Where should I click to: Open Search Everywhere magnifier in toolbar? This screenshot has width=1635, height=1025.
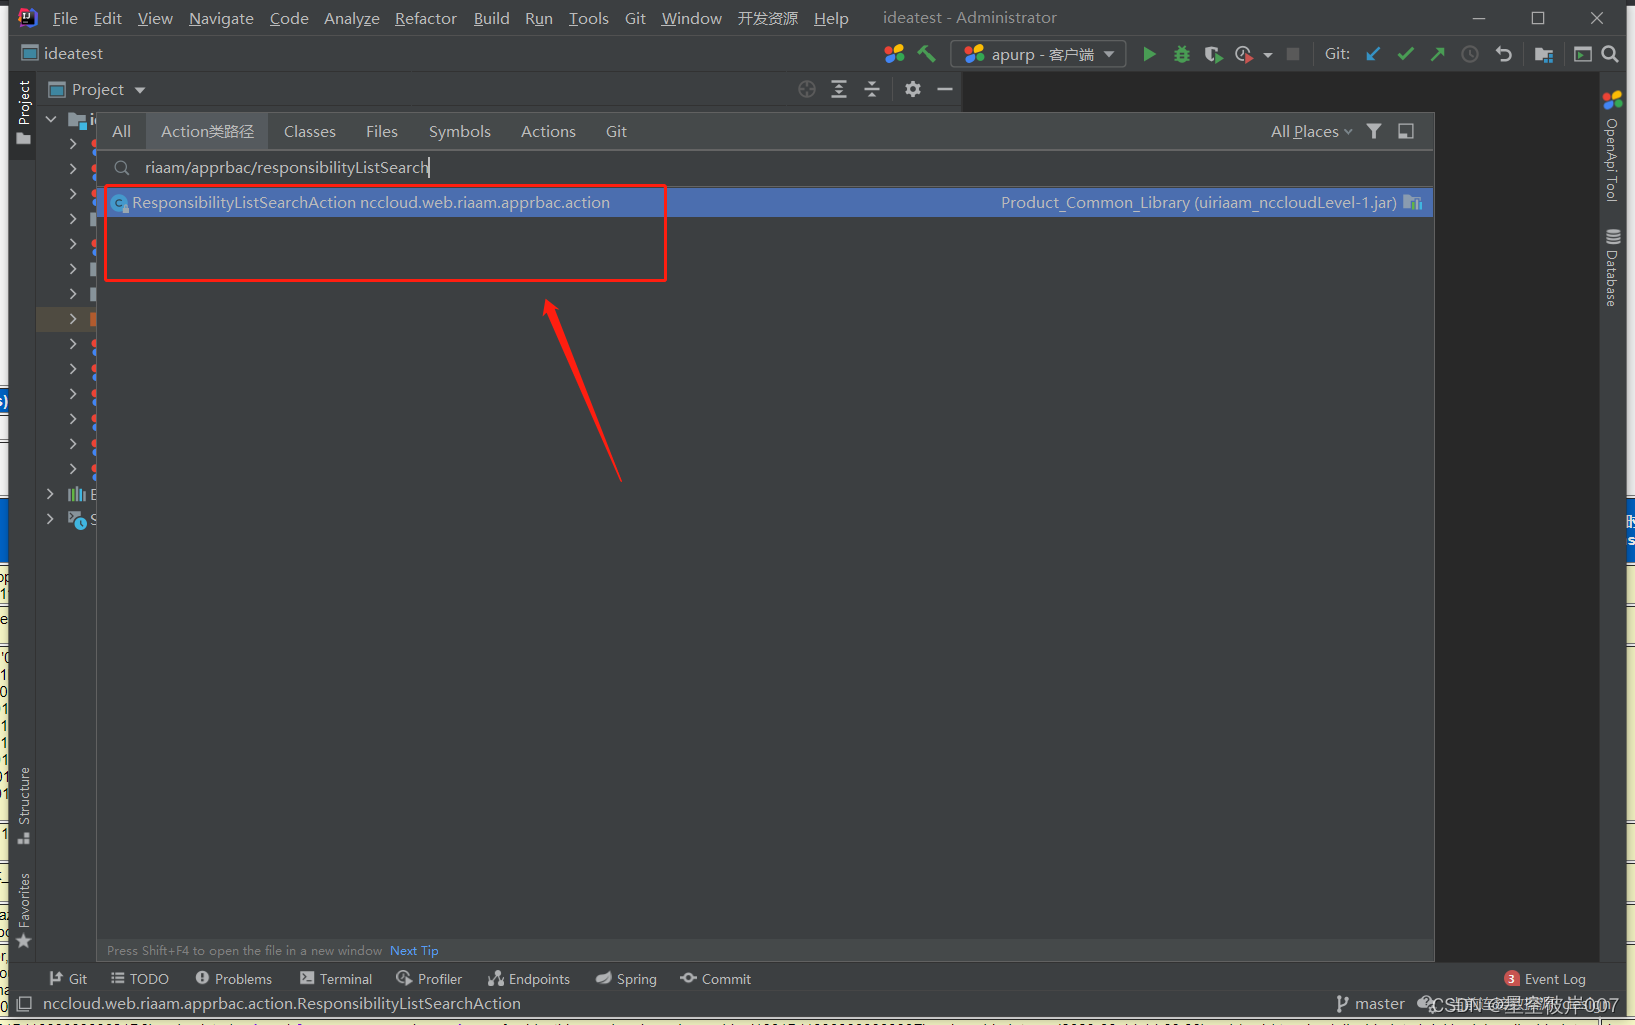1610,54
